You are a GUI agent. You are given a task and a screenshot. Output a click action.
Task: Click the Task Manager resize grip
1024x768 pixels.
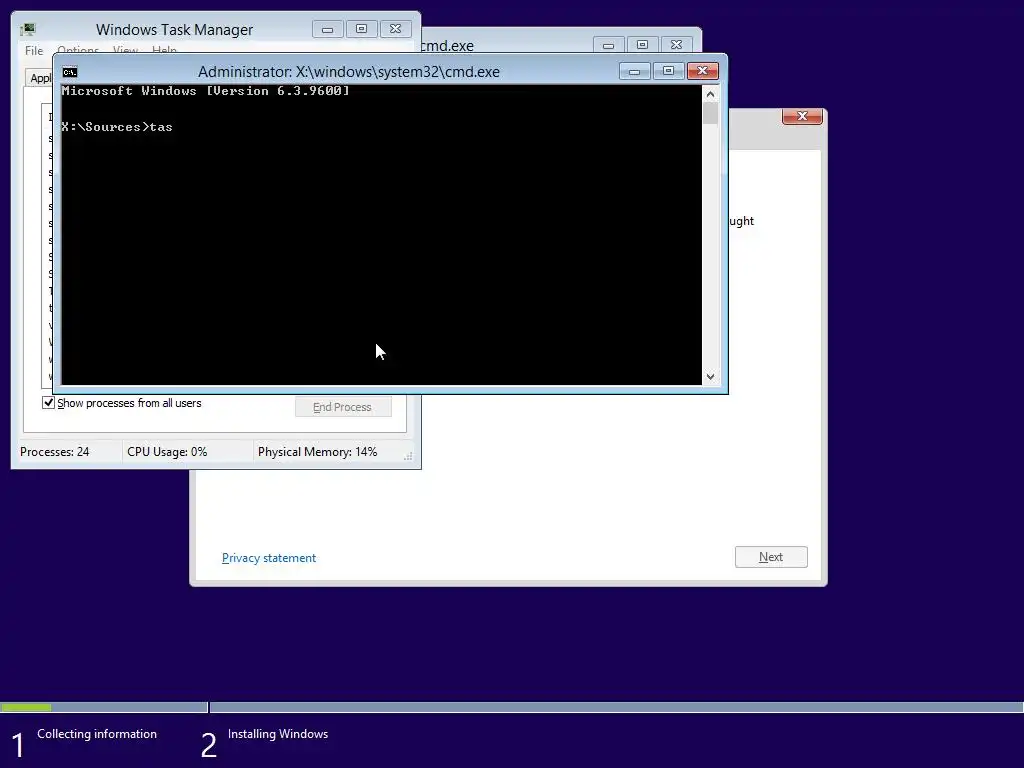point(408,456)
